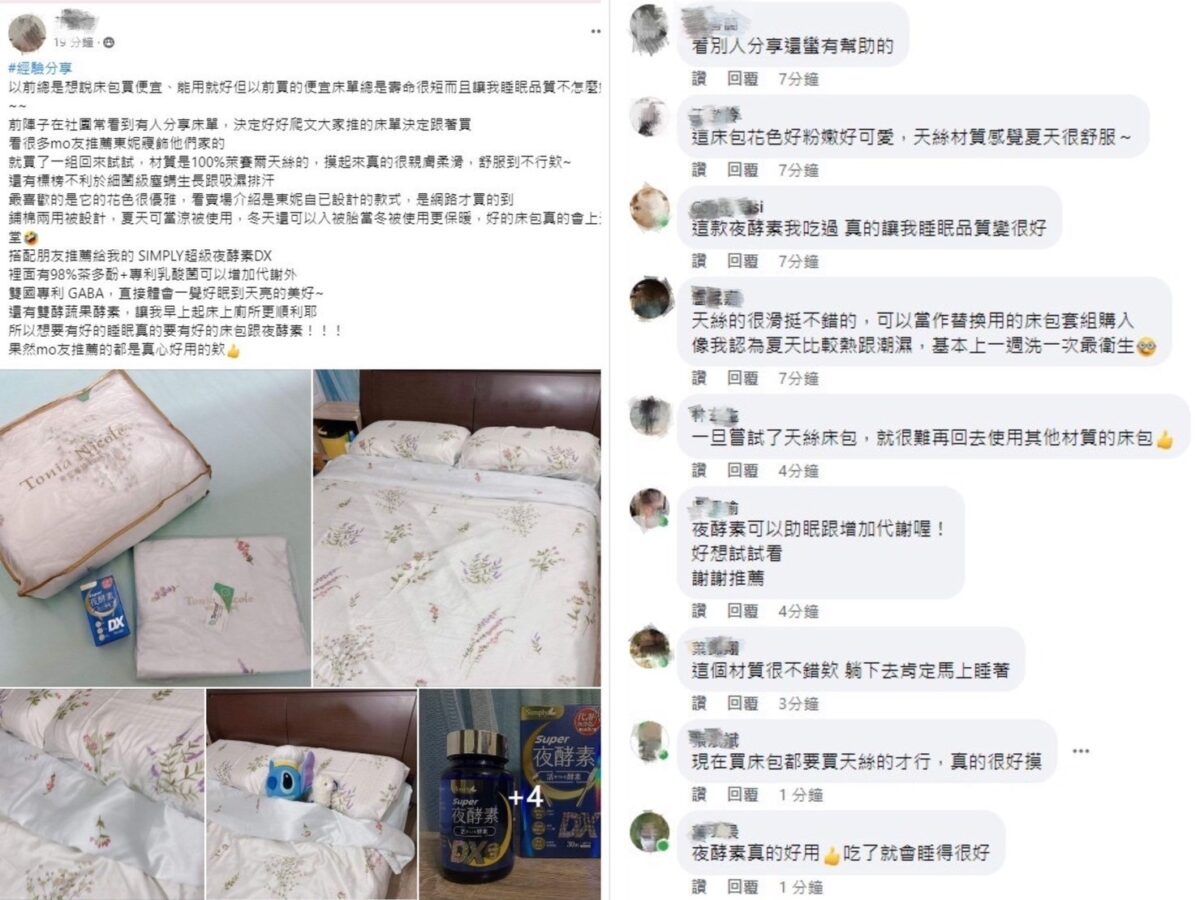The height and width of the screenshot is (900, 1200).
Task: Like the 看別人分享還蠻有幫助的 comment
Action: click(x=699, y=78)
